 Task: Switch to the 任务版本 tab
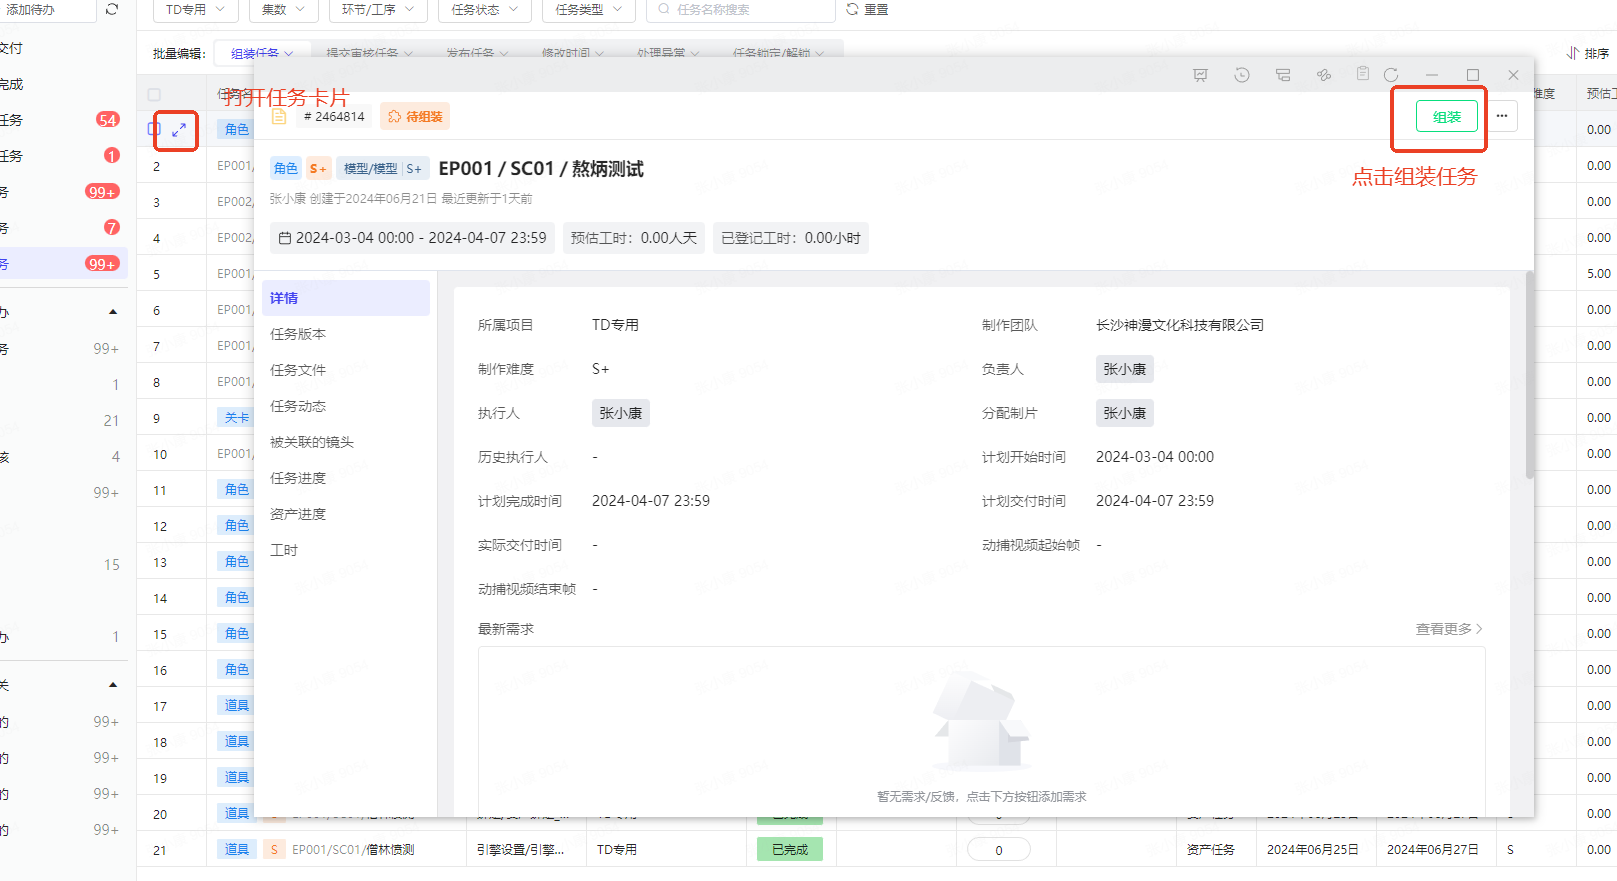(298, 334)
